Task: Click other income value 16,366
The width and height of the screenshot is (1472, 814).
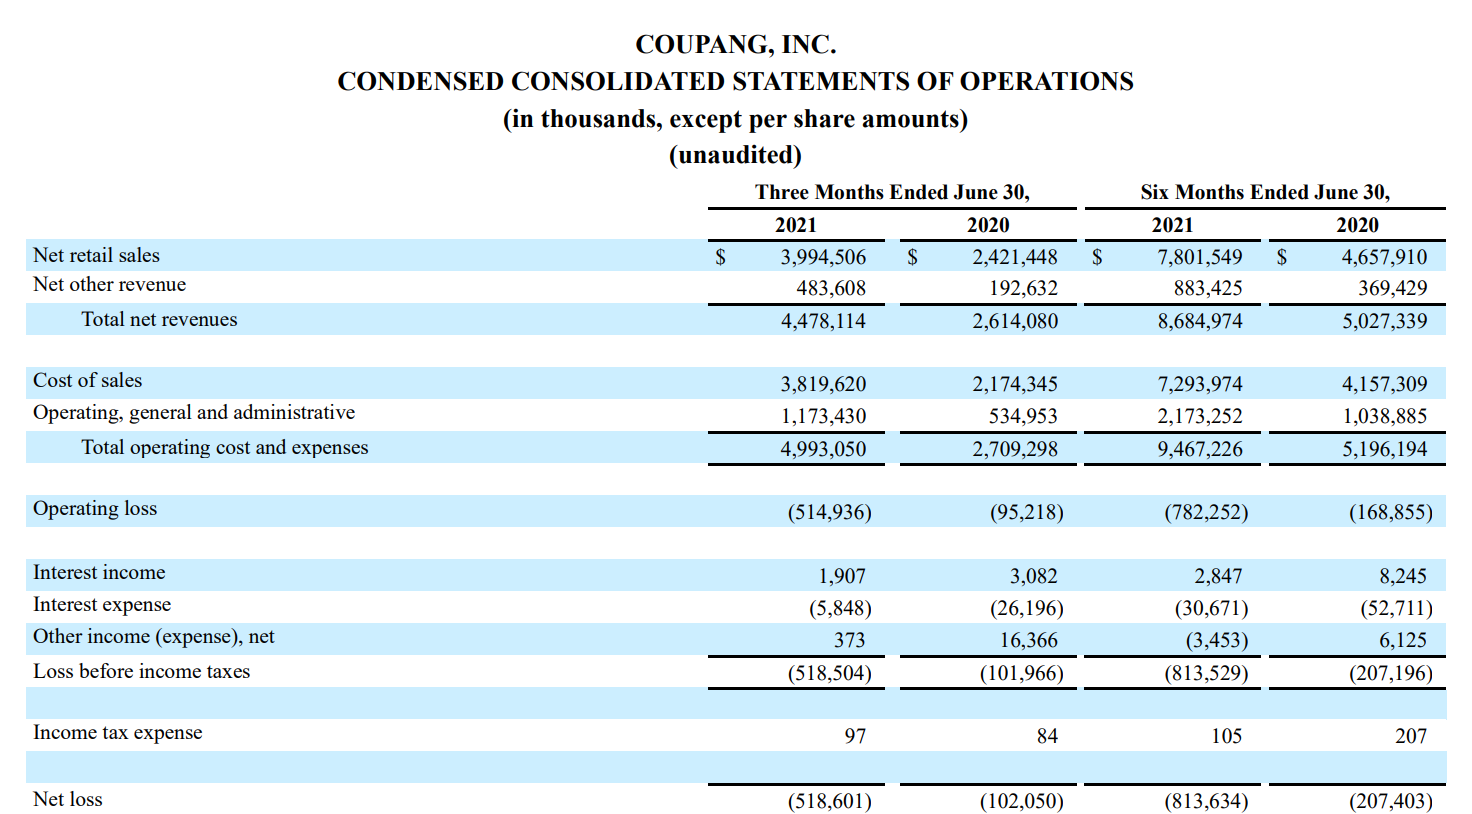Action: click(x=1029, y=640)
